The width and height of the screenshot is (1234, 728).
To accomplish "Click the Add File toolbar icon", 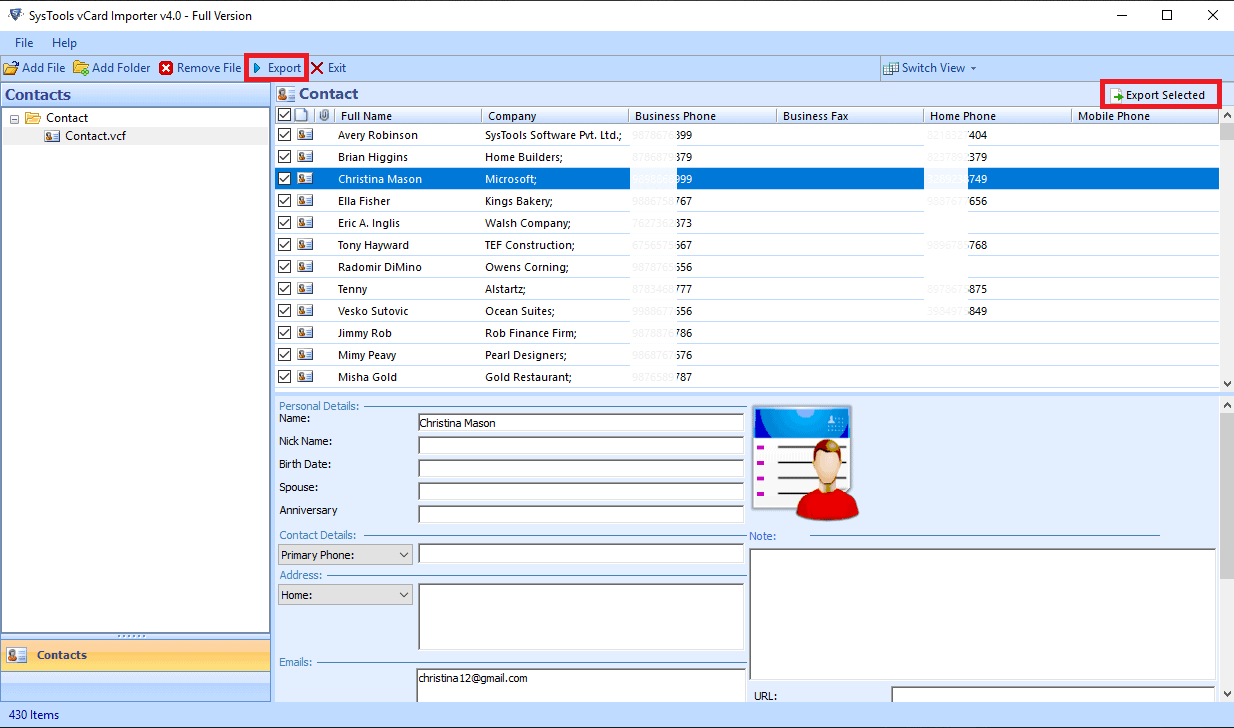I will (x=11, y=68).
